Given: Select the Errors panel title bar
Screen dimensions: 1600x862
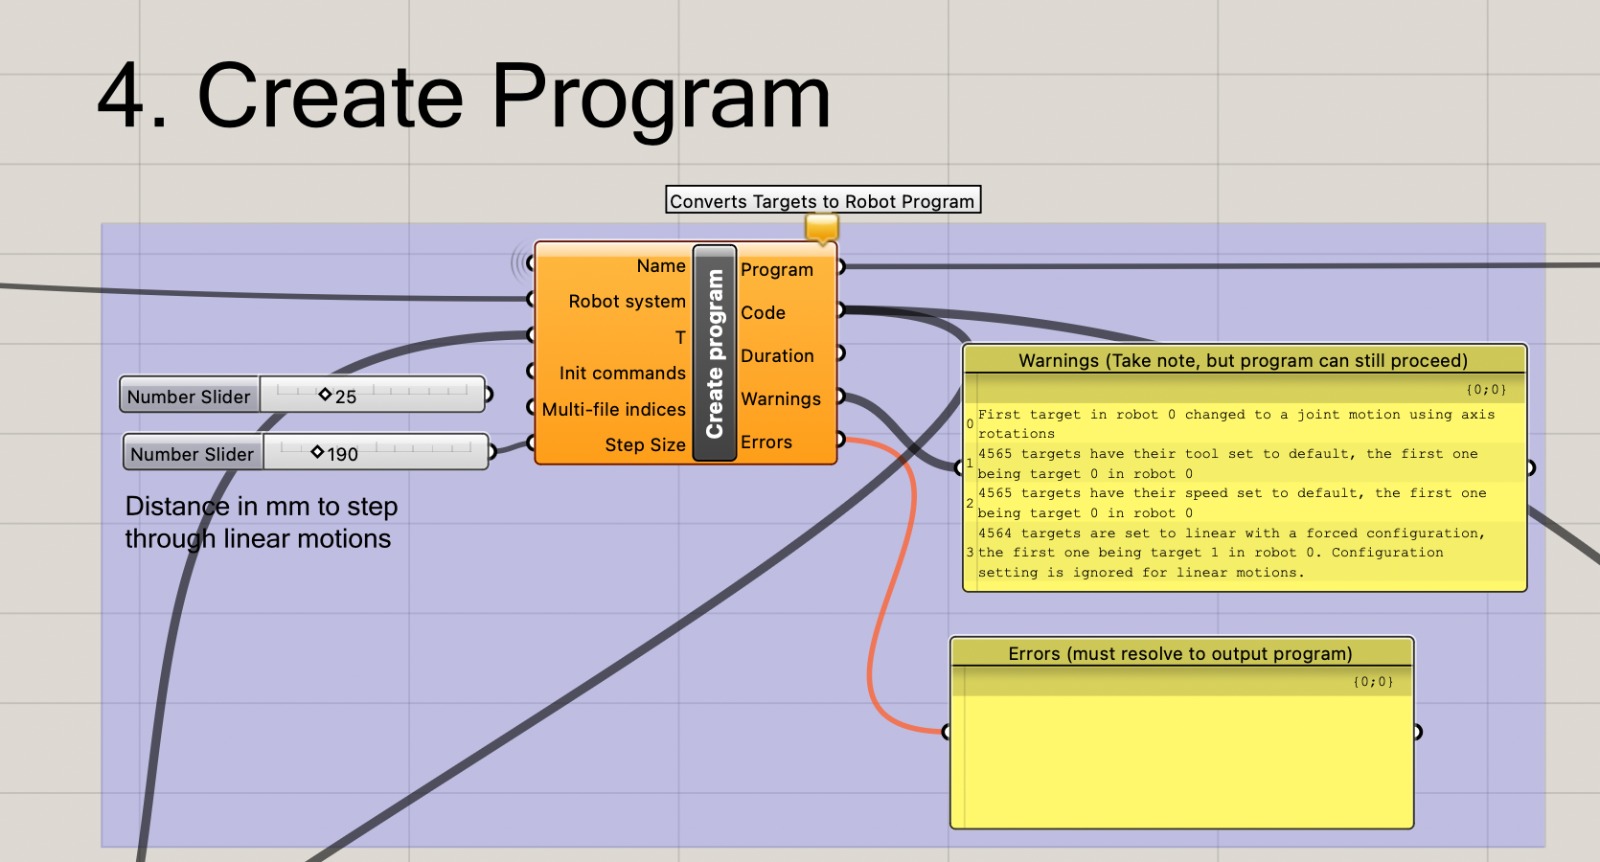Looking at the screenshot, I should (1180, 653).
